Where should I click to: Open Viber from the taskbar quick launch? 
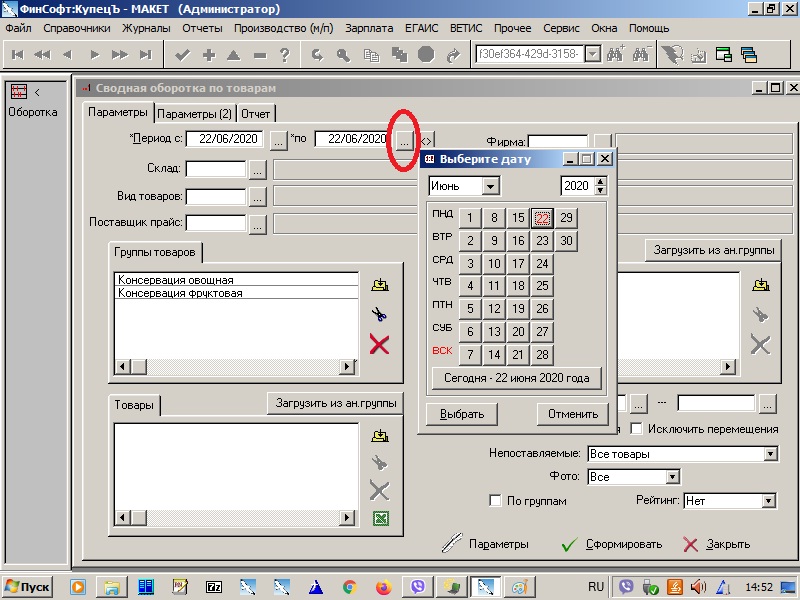[x=417, y=587]
